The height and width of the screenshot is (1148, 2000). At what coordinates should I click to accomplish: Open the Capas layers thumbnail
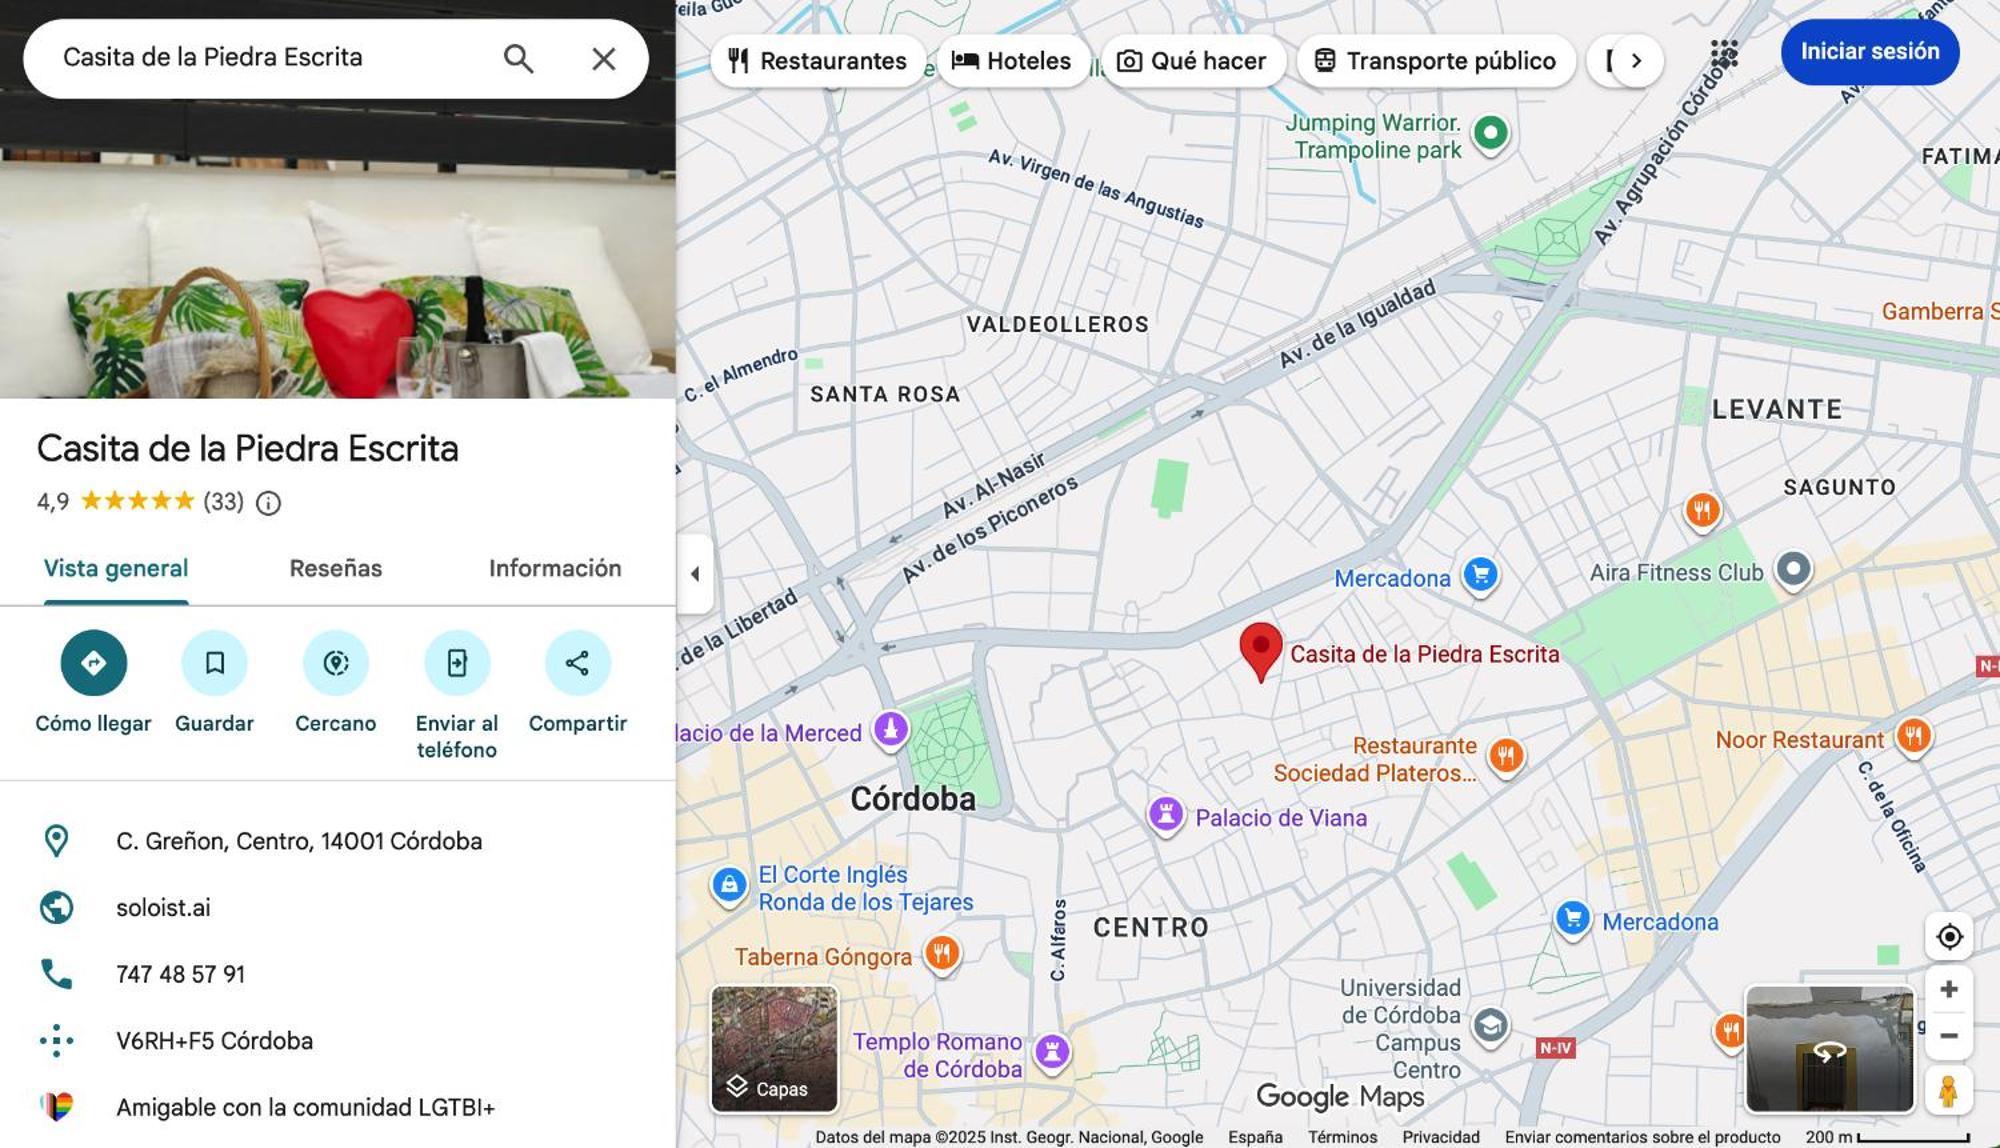point(774,1049)
